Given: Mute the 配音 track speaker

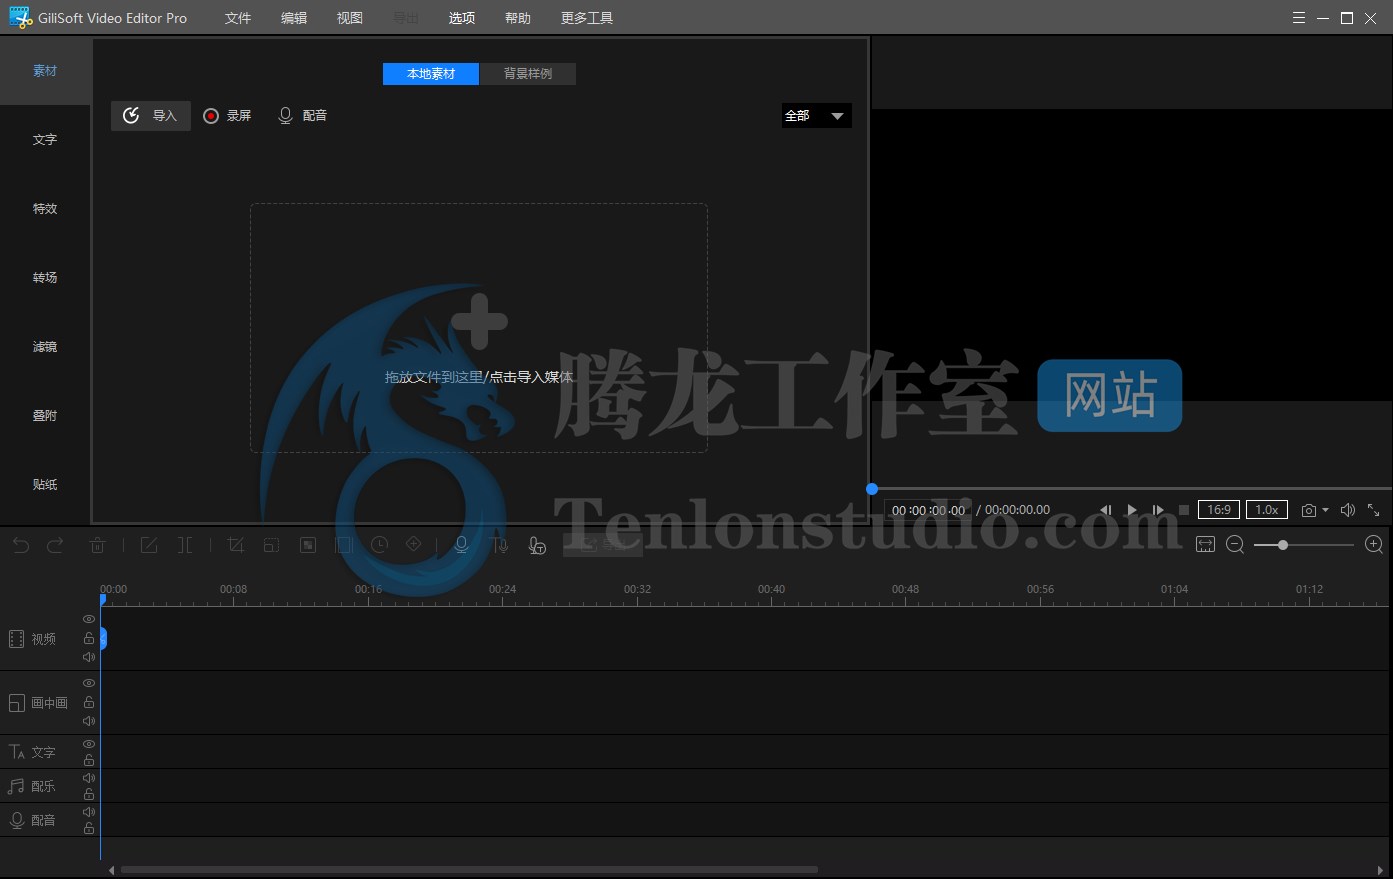Looking at the screenshot, I should point(89,812).
